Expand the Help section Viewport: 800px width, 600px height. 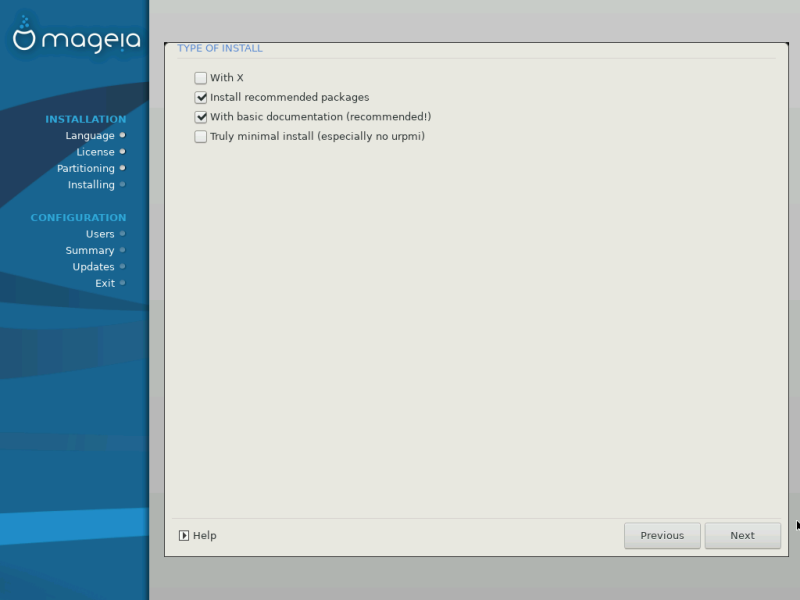[198, 535]
